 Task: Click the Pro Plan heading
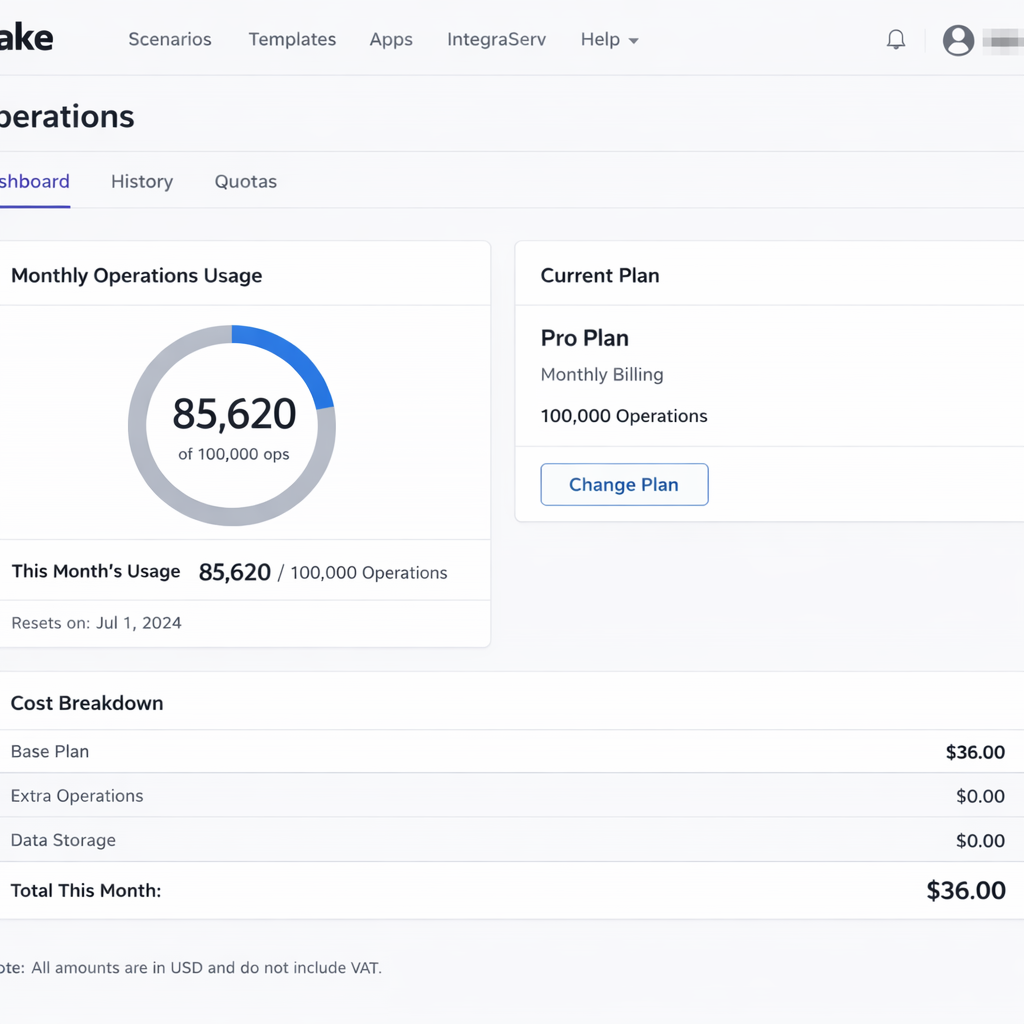(x=585, y=338)
